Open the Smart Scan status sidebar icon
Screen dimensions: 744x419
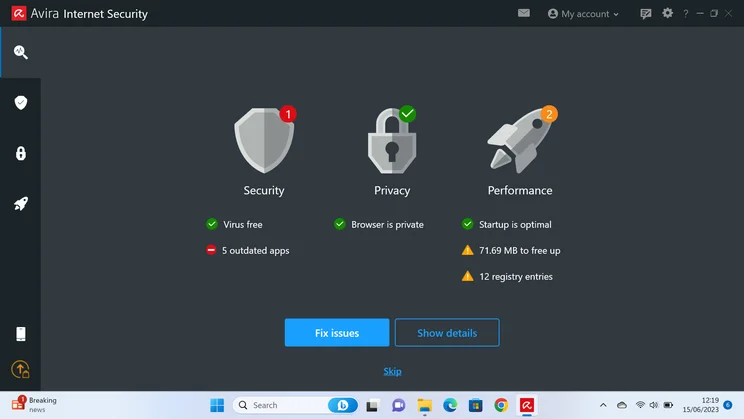pyautogui.click(x=20, y=52)
